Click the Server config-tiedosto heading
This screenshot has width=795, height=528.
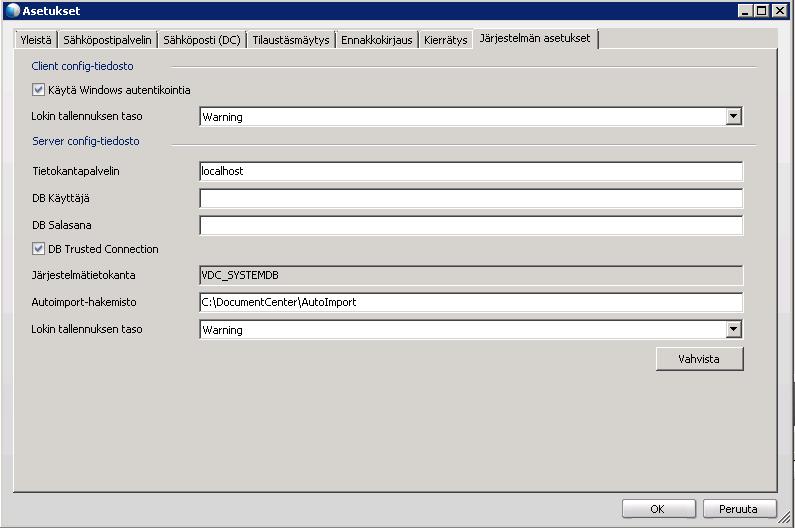[86, 141]
